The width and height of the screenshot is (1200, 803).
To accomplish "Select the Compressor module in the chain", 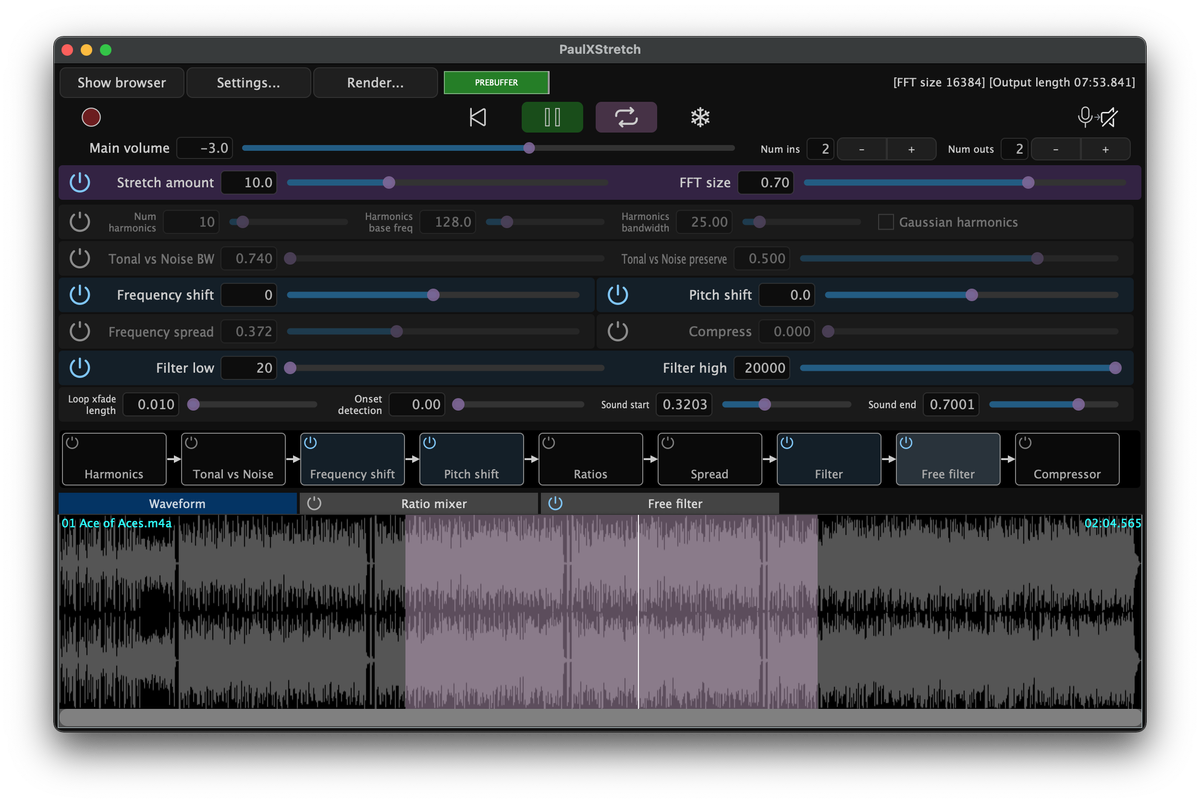I will (x=1066, y=459).
